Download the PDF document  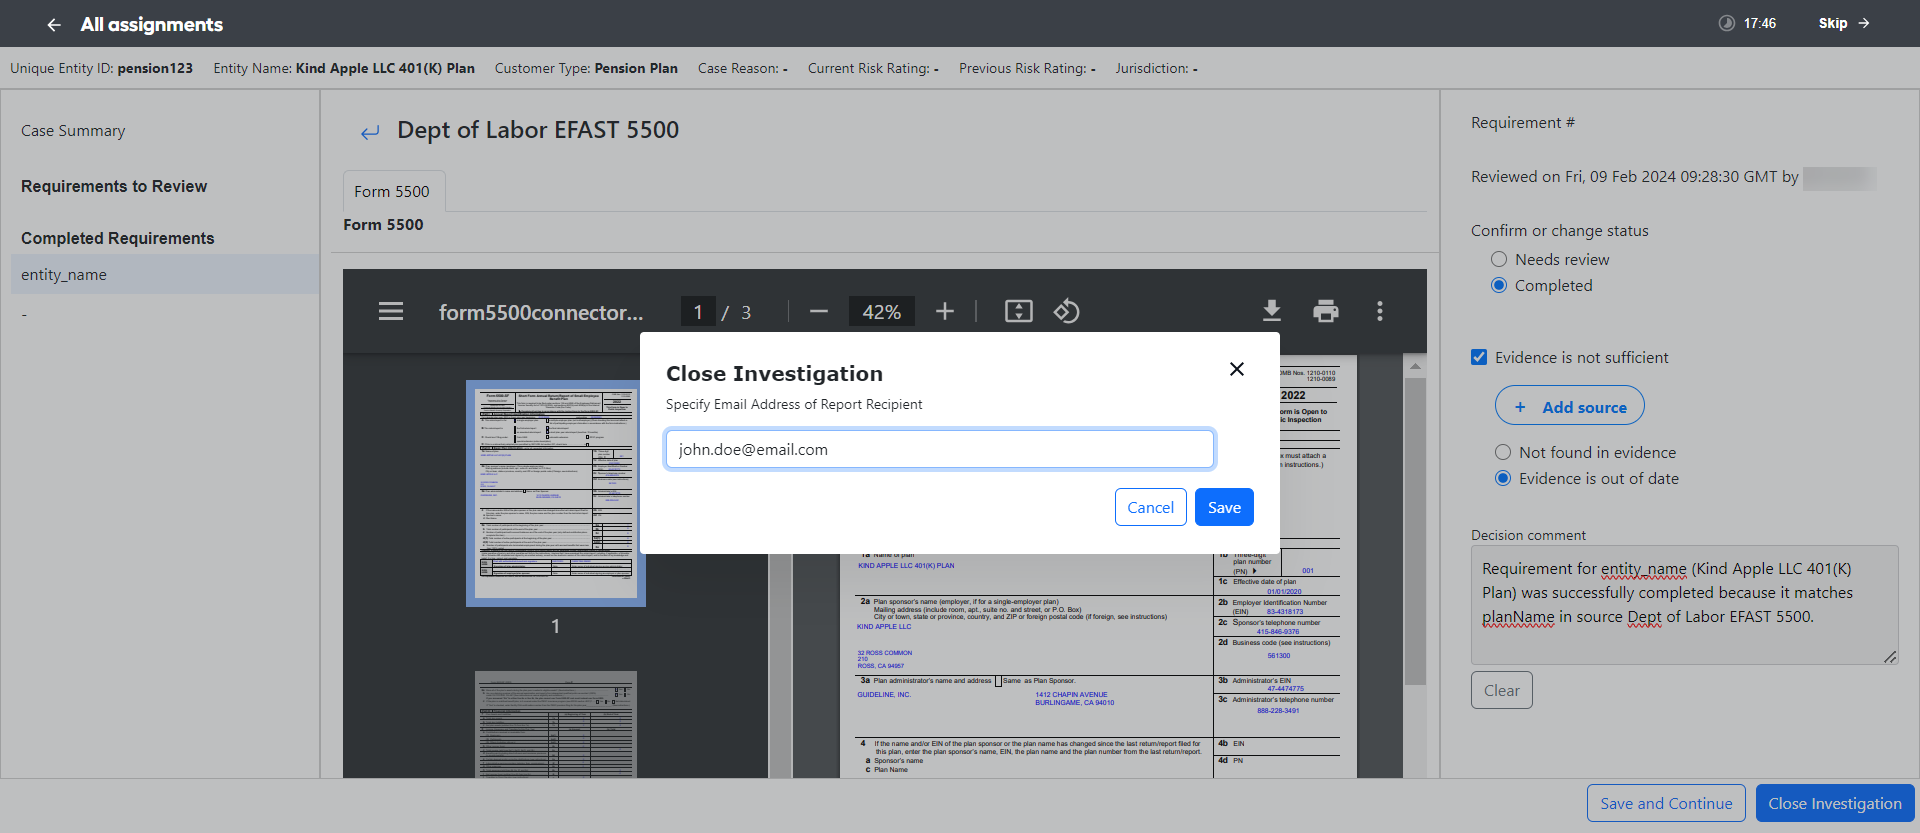1272,311
